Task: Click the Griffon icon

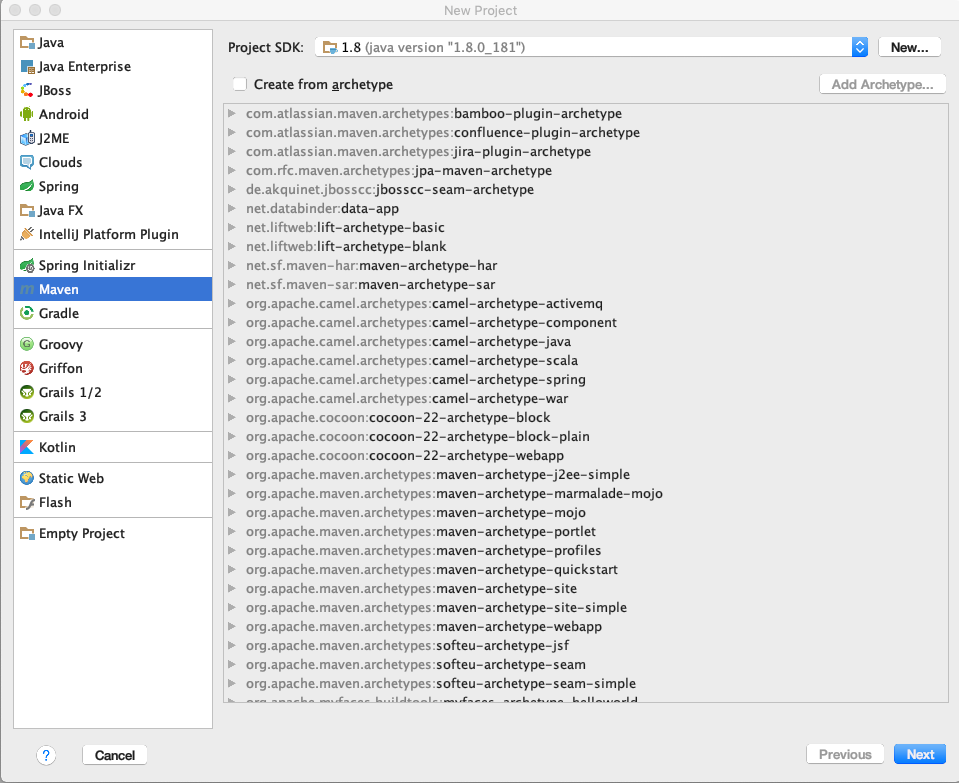Action: point(27,368)
